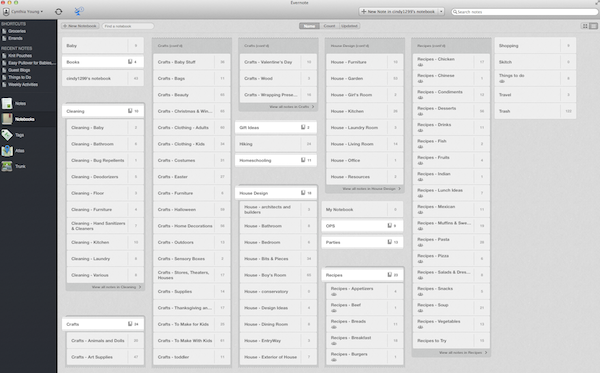The width and height of the screenshot is (600, 373).
Task: Click shared icon under Recipes - Chicken
Action: click(420, 65)
